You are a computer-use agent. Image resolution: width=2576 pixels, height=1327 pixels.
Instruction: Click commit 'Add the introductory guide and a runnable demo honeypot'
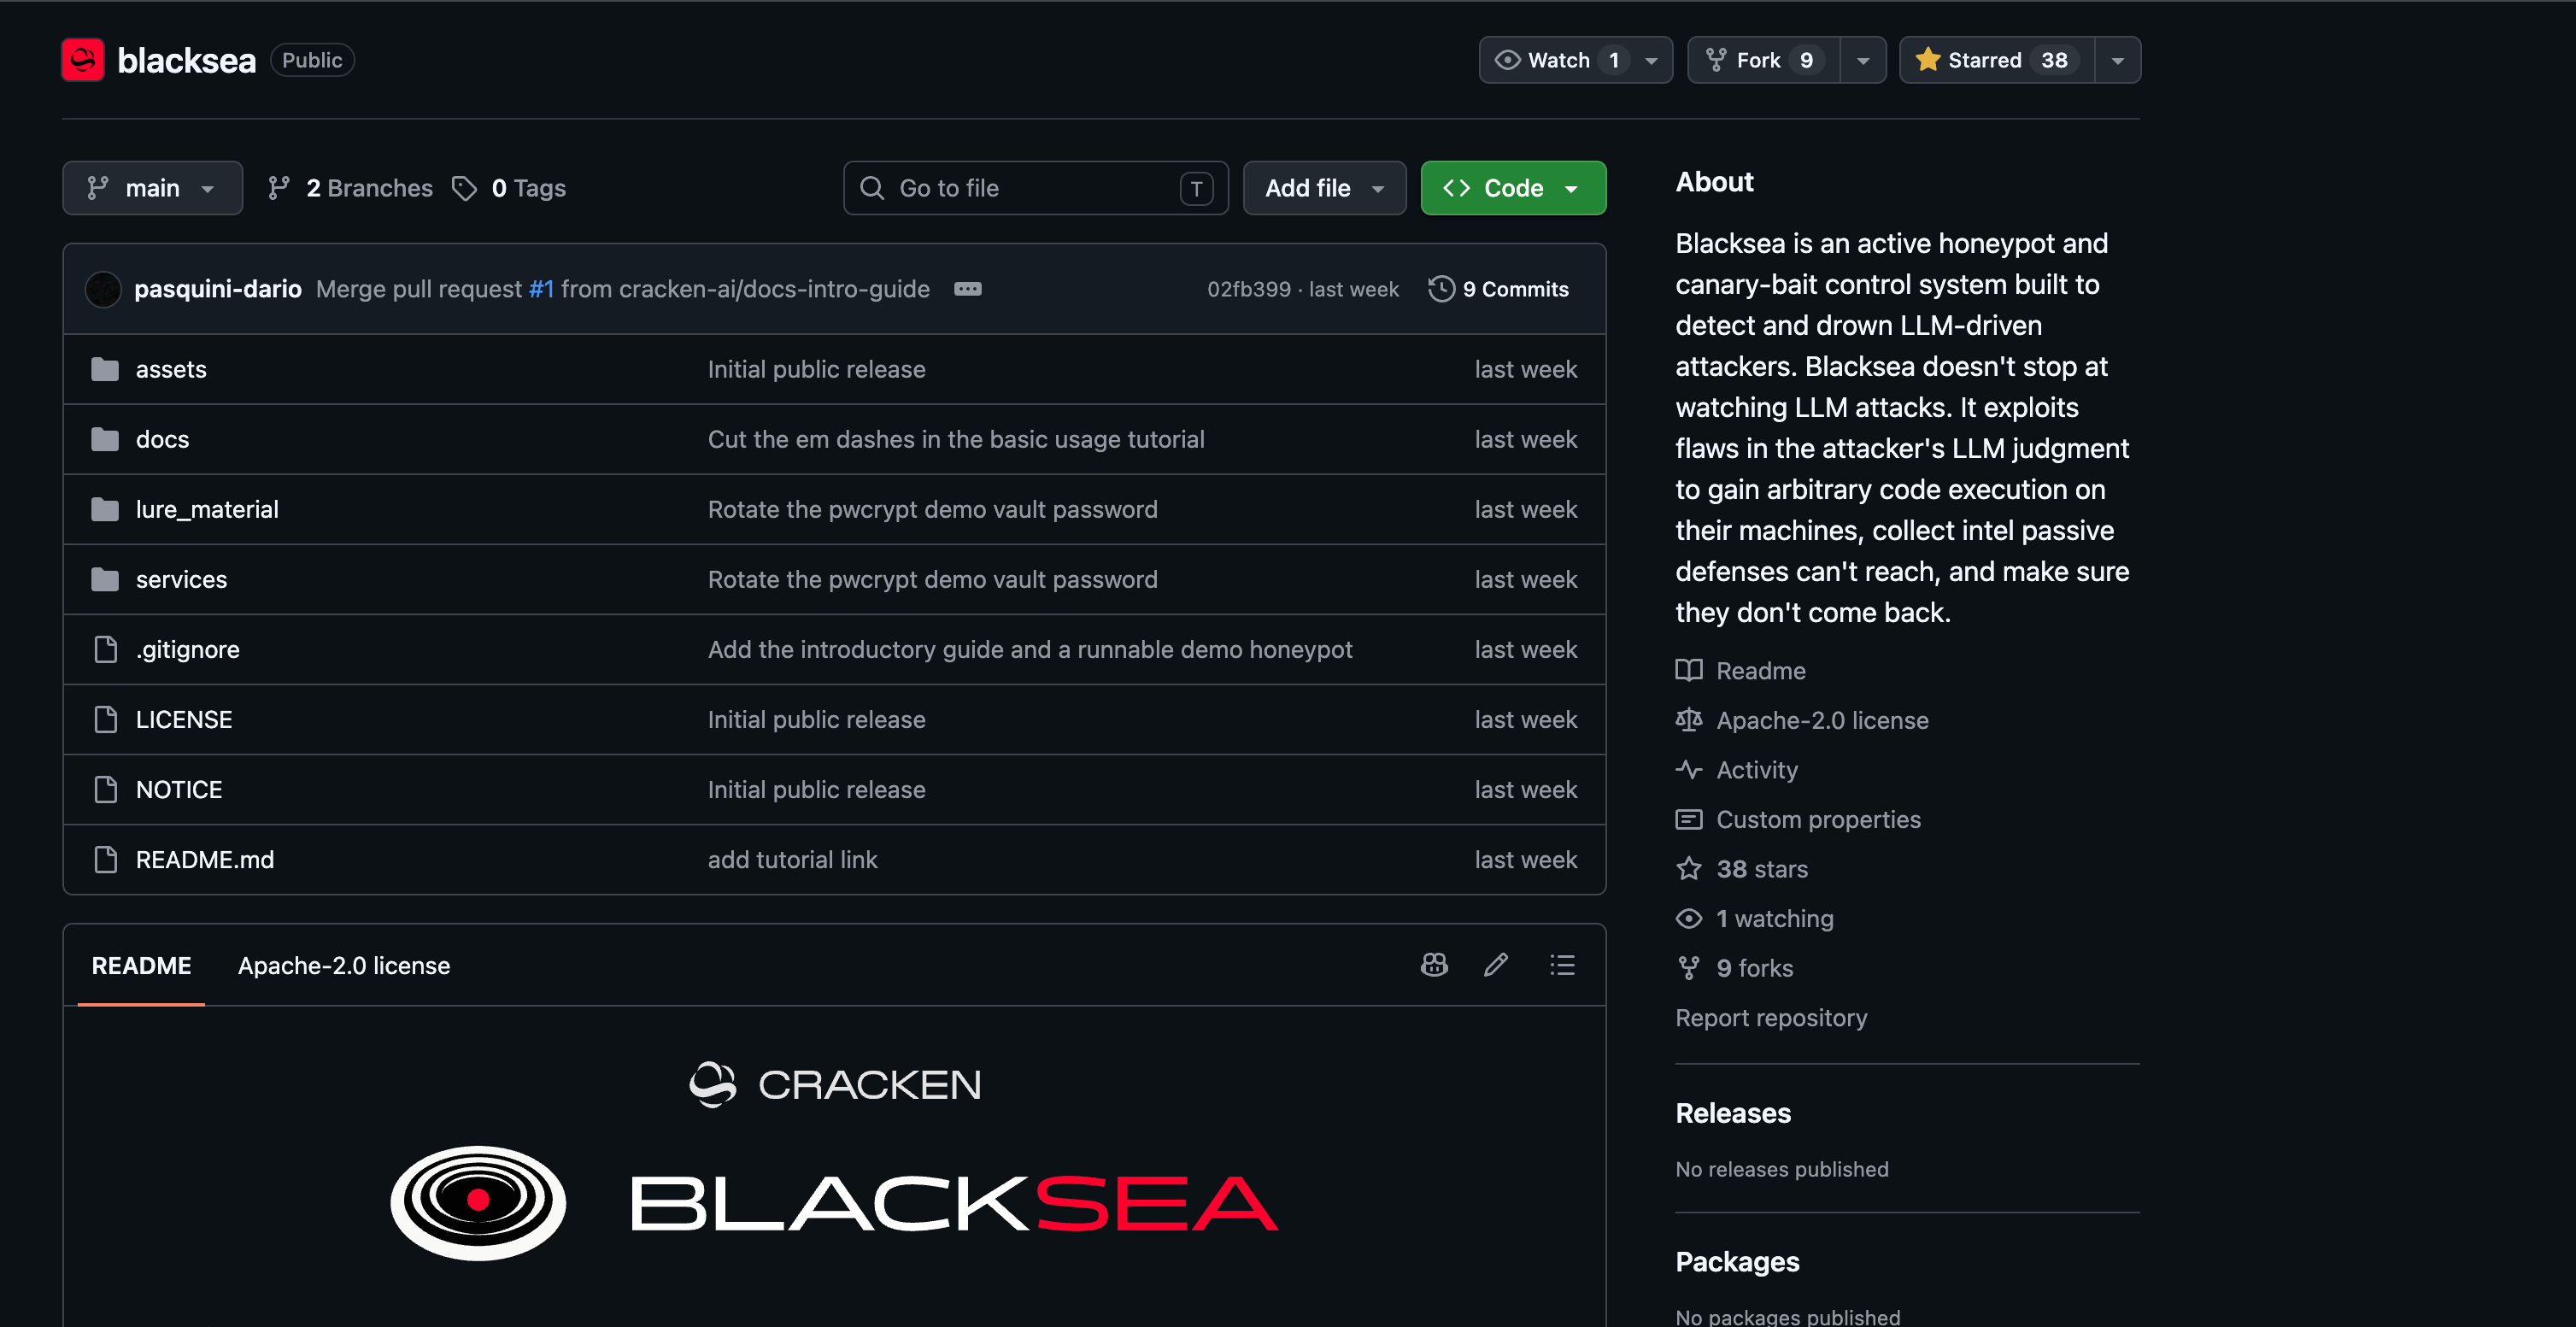tap(1030, 649)
